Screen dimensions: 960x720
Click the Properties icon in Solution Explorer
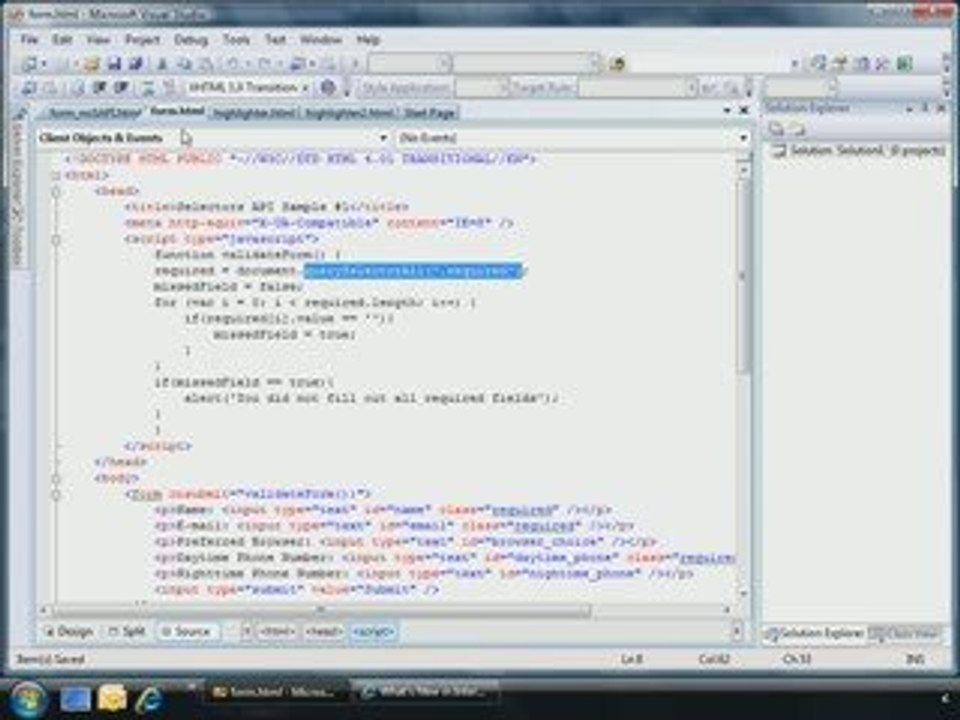click(x=776, y=129)
